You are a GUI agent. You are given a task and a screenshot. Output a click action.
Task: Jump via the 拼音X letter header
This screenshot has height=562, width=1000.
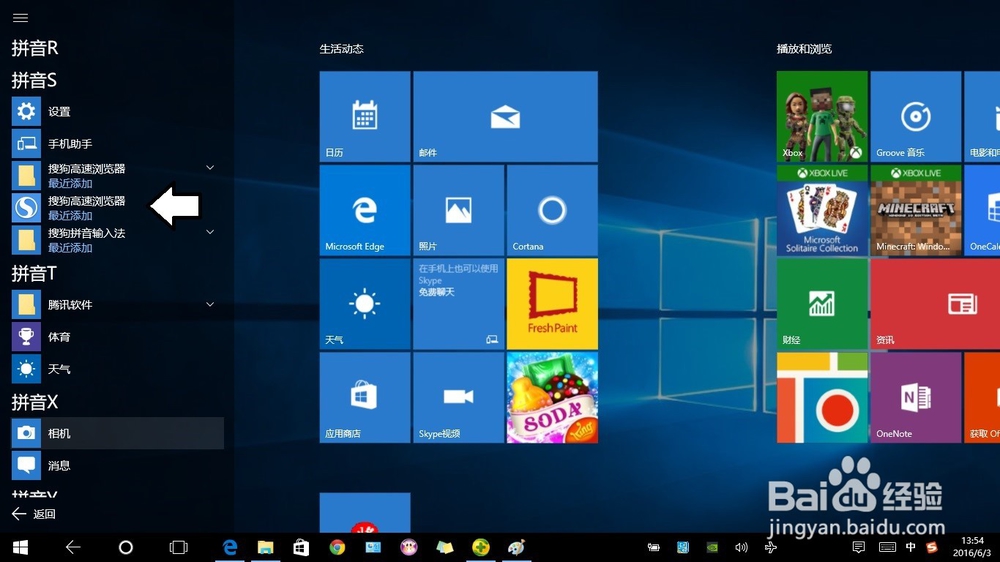click(35, 403)
